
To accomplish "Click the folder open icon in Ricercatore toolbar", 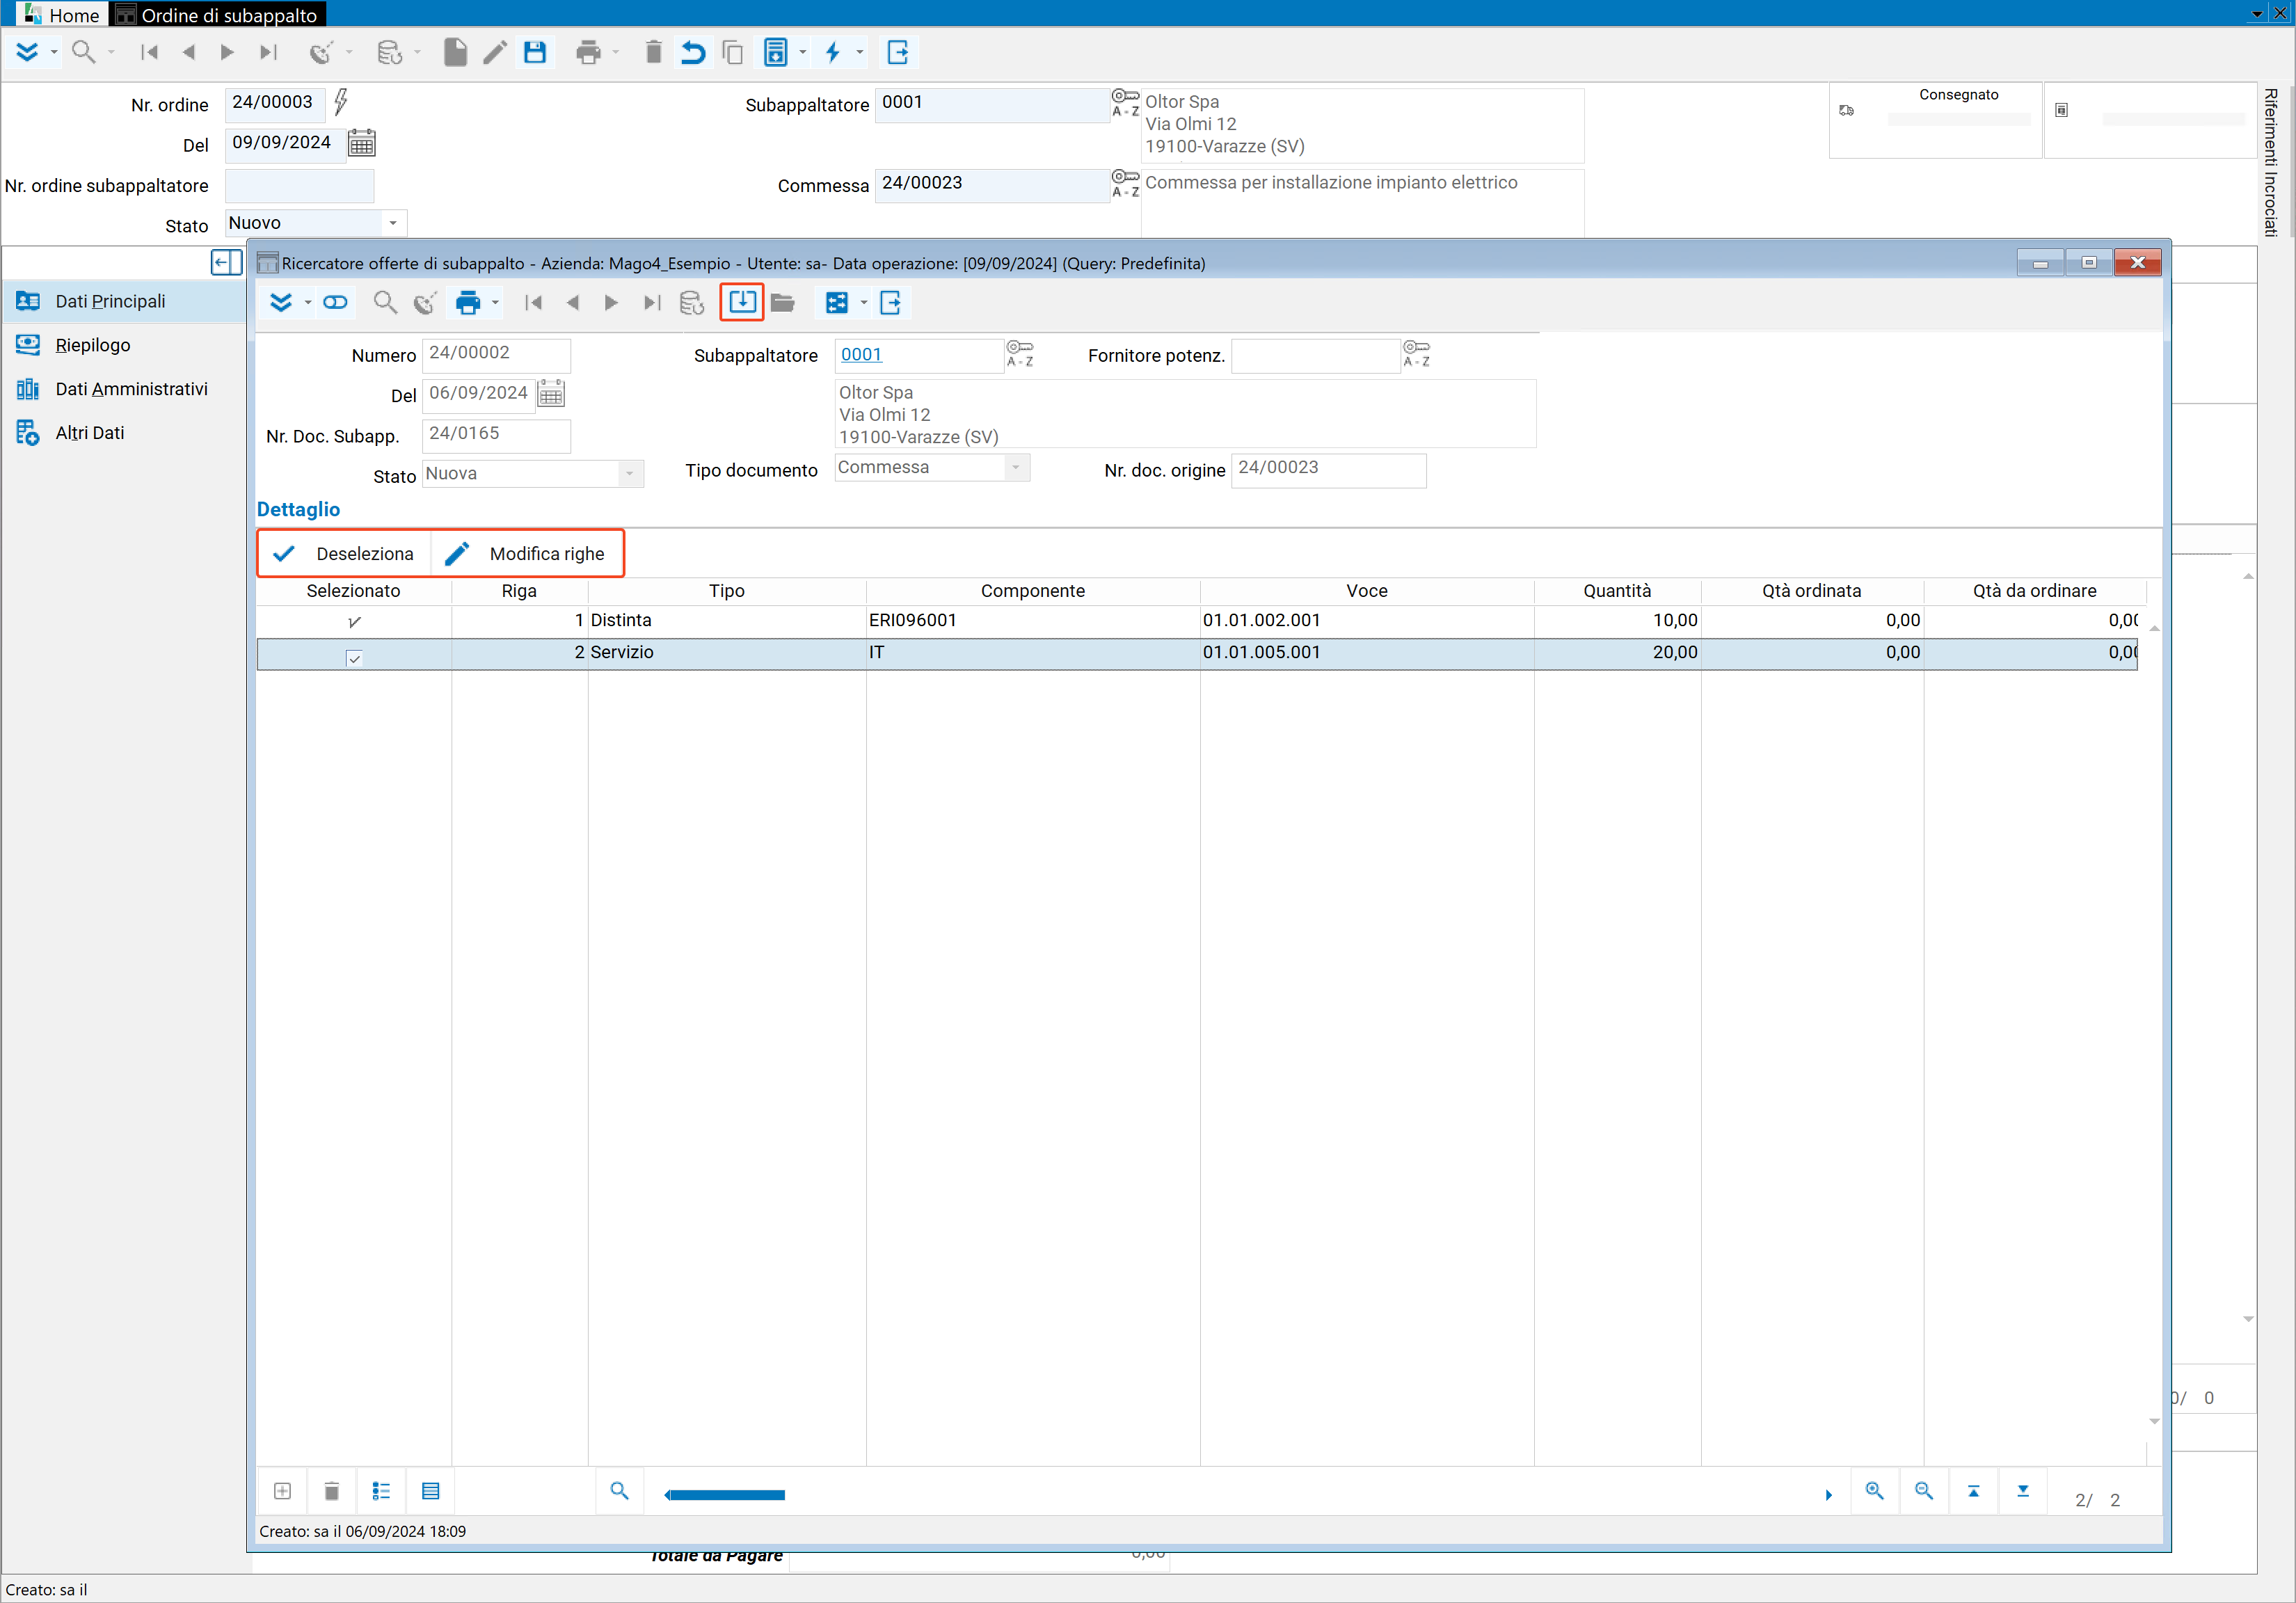I will (783, 302).
